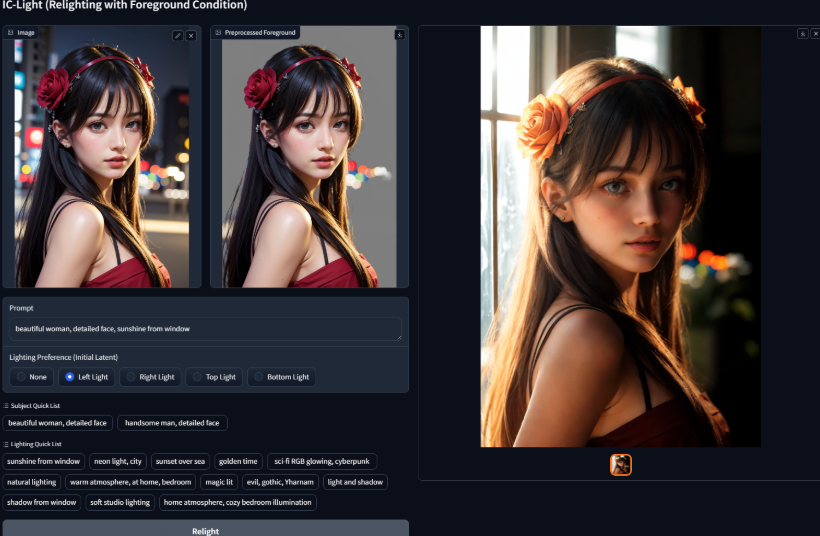Choose Bottom Light radio option
This screenshot has width=820, height=536.
pos(281,377)
